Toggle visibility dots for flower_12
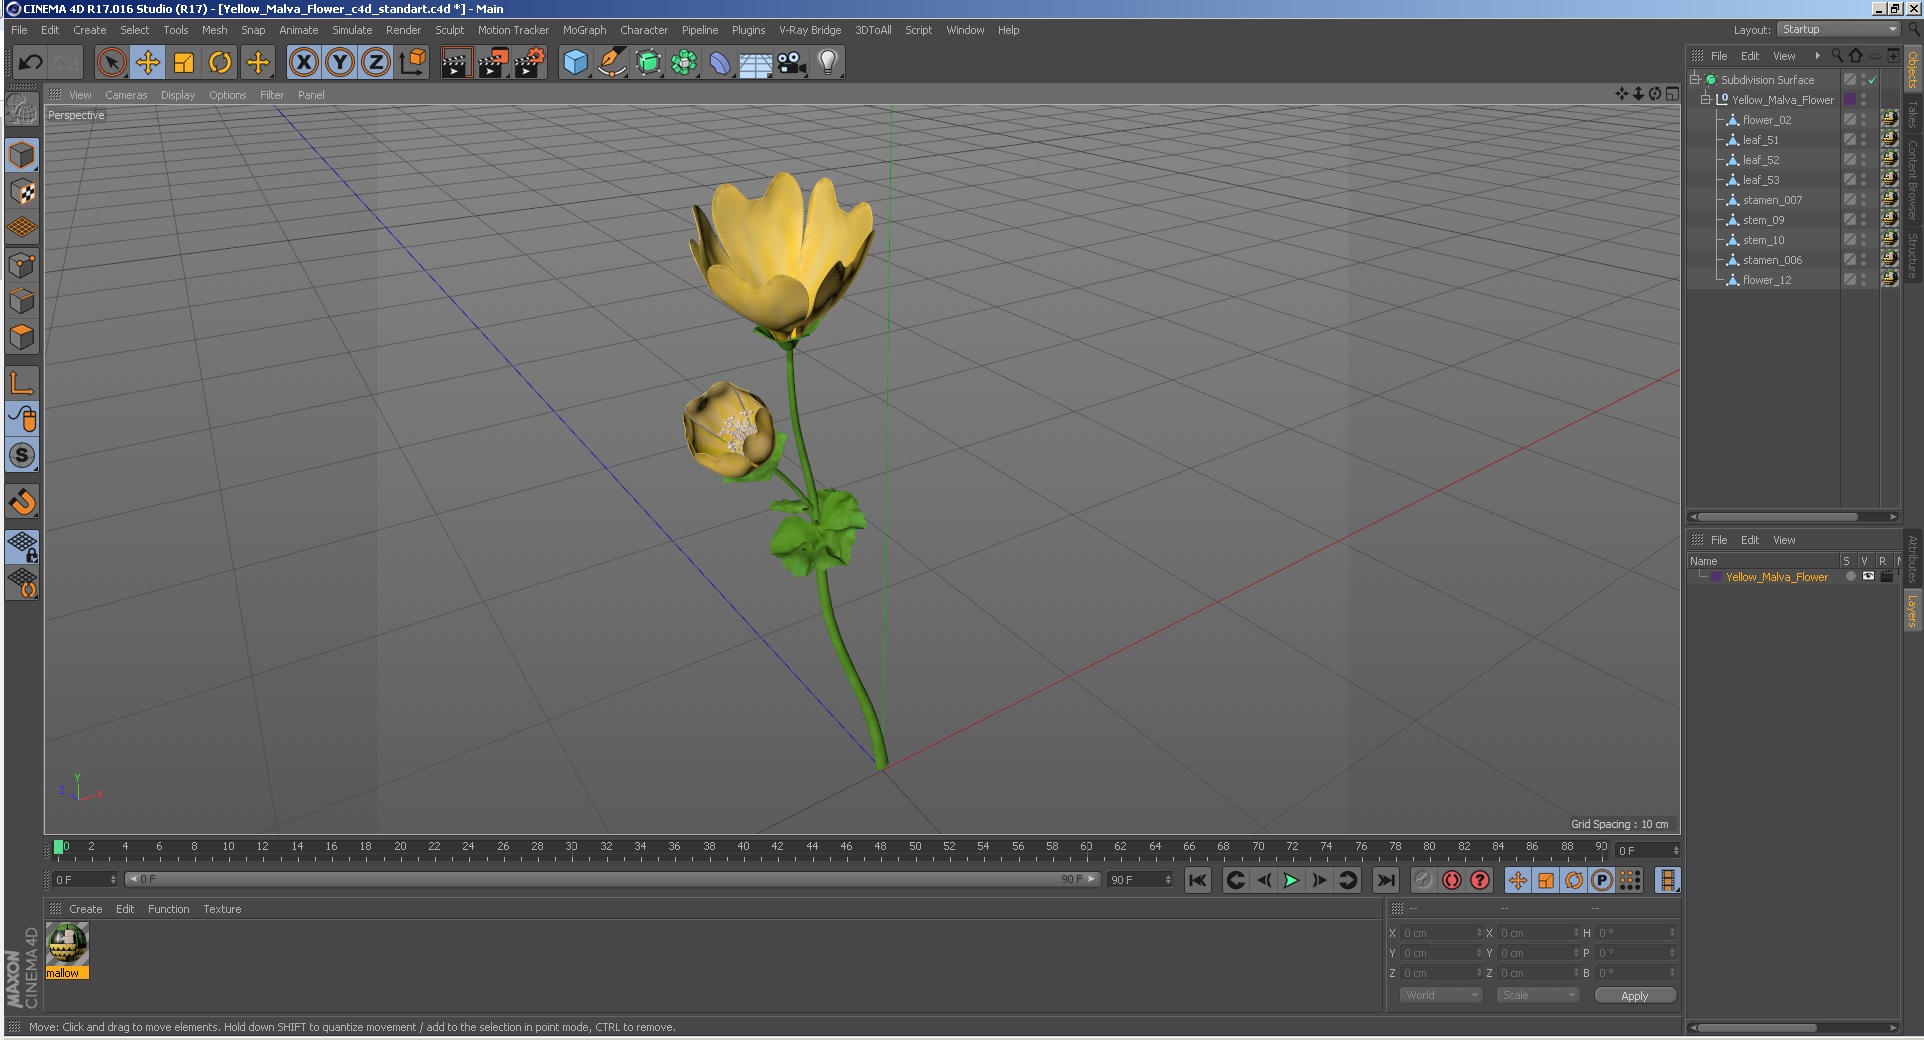The height and width of the screenshot is (1040, 1924). 1863,280
